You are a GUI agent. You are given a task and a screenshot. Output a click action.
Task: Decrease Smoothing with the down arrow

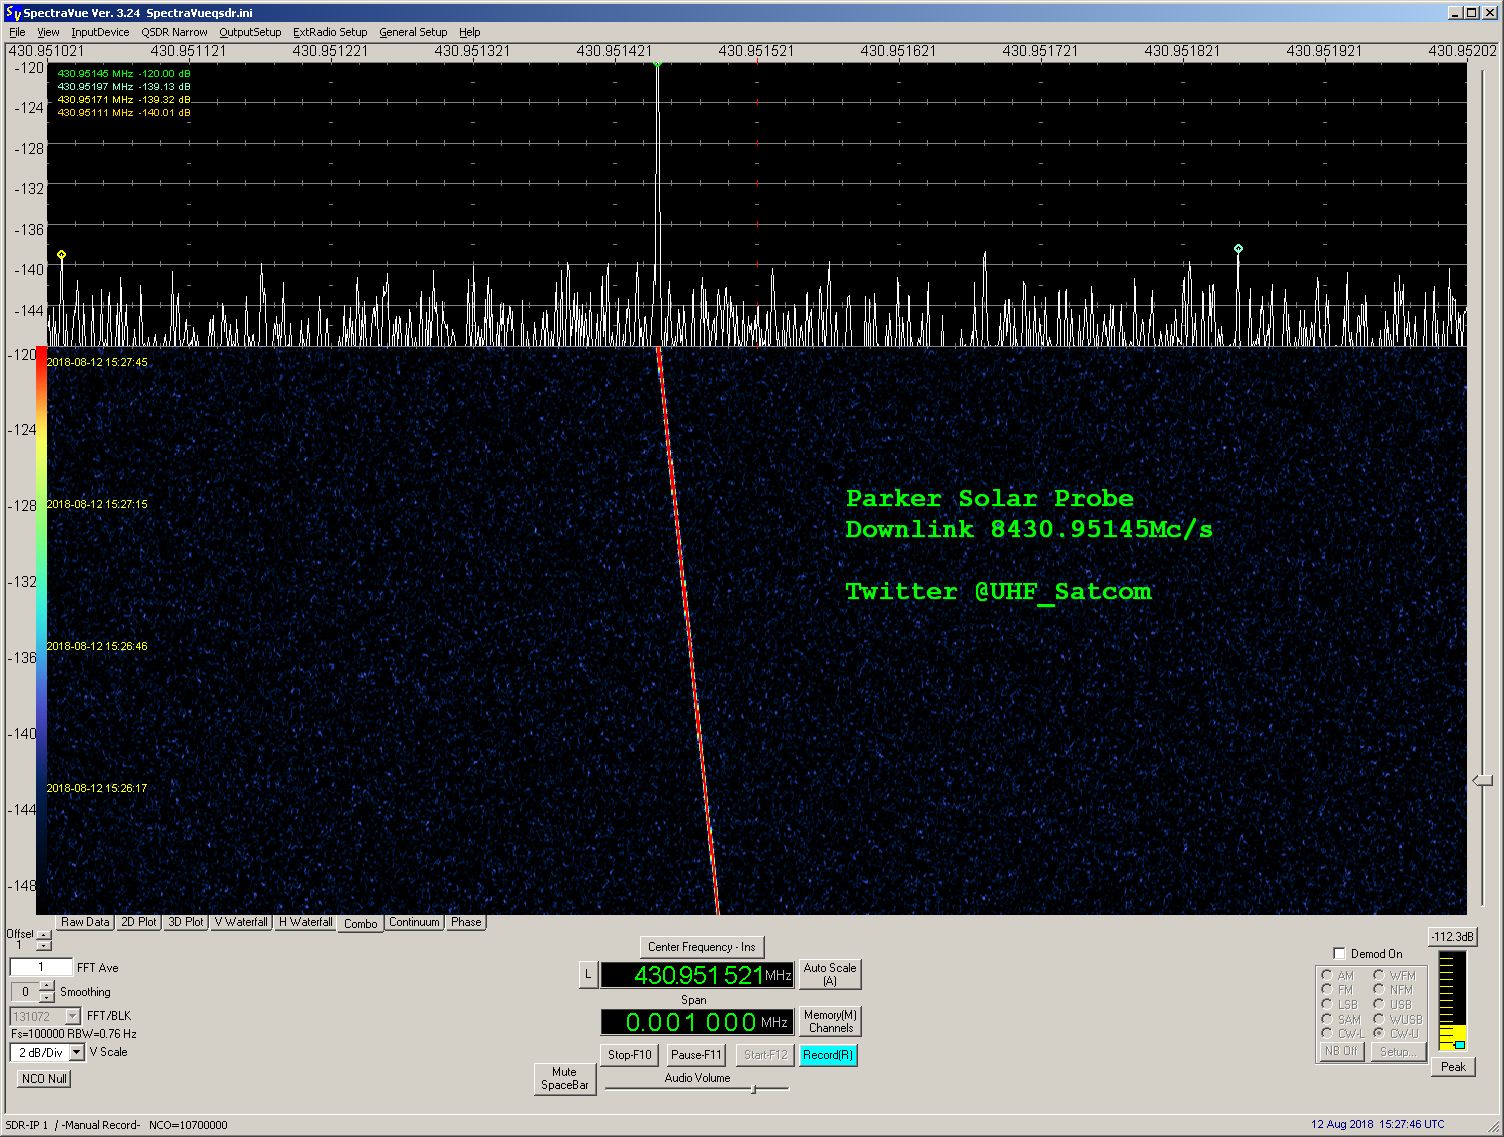click(x=46, y=997)
